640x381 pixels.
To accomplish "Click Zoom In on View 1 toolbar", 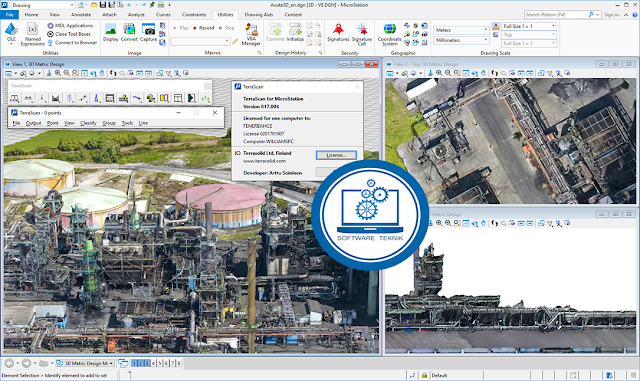I will tap(58, 73).
